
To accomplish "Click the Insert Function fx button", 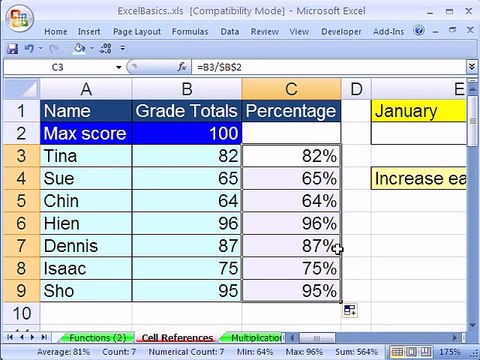I will [x=182, y=67].
